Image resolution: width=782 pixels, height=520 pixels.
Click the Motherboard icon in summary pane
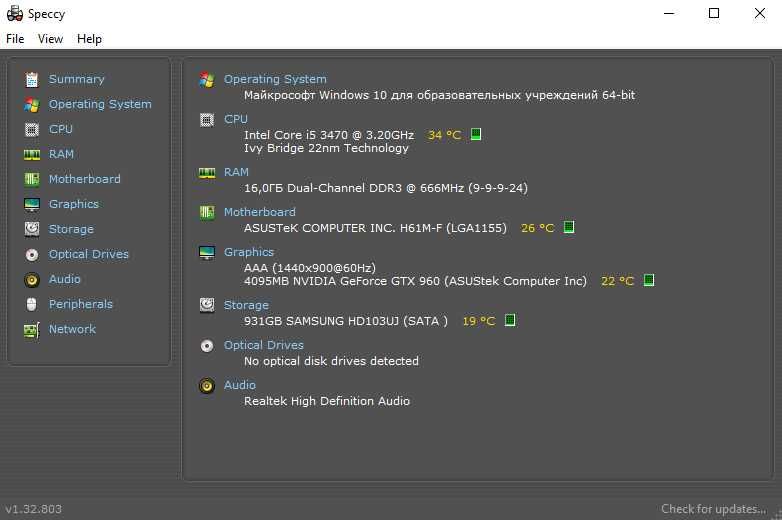[x=207, y=212]
